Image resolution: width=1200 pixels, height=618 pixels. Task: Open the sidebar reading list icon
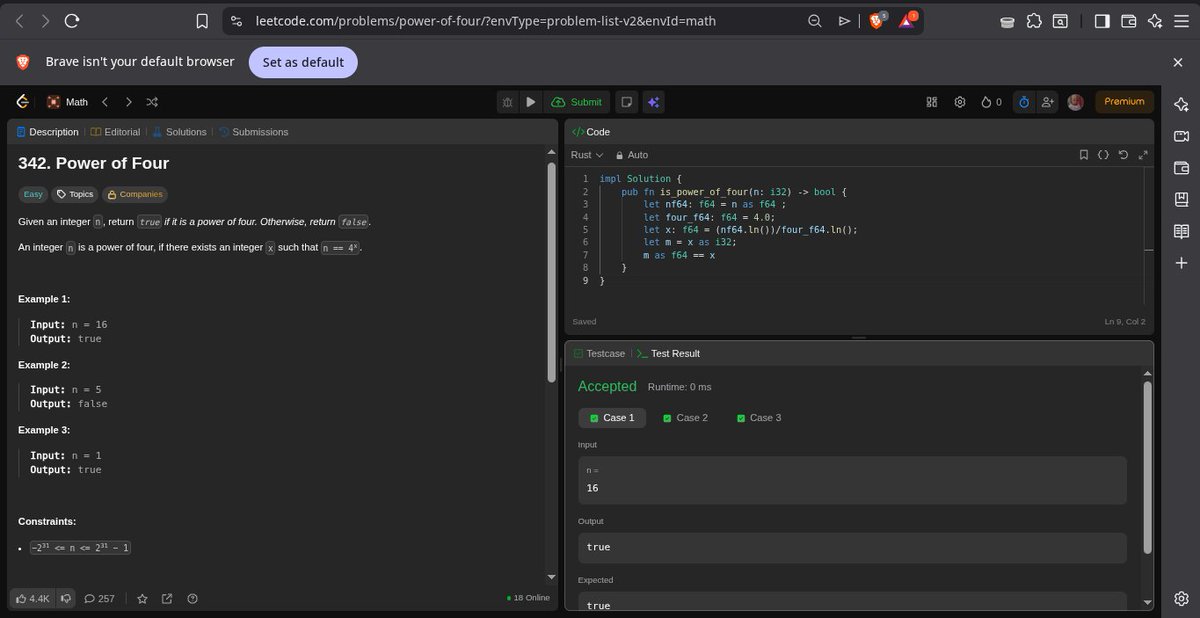[x=1181, y=231]
